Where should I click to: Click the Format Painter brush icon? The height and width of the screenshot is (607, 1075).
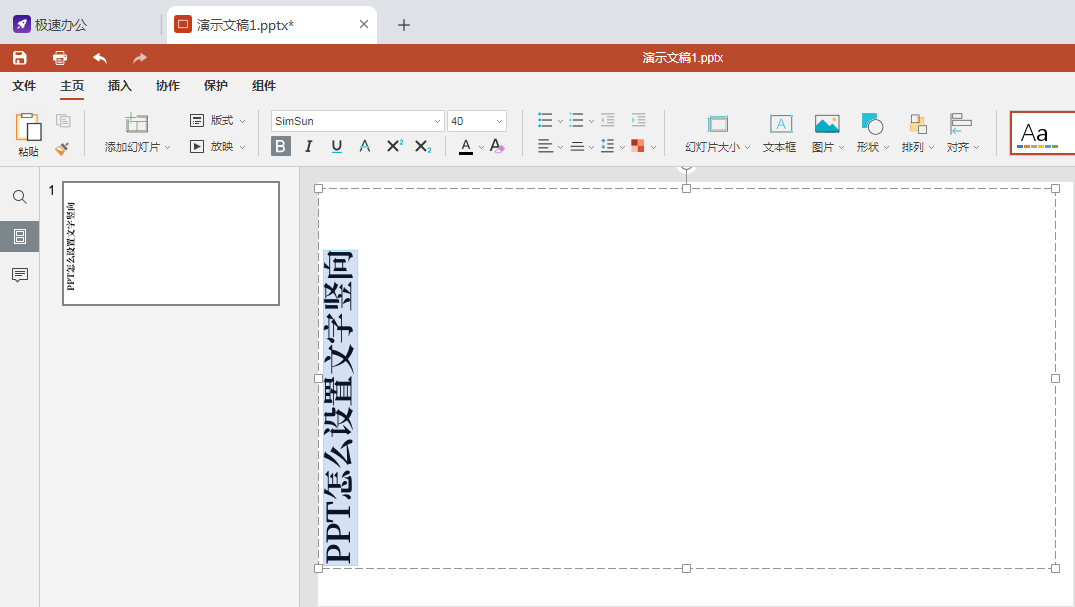tap(63, 148)
